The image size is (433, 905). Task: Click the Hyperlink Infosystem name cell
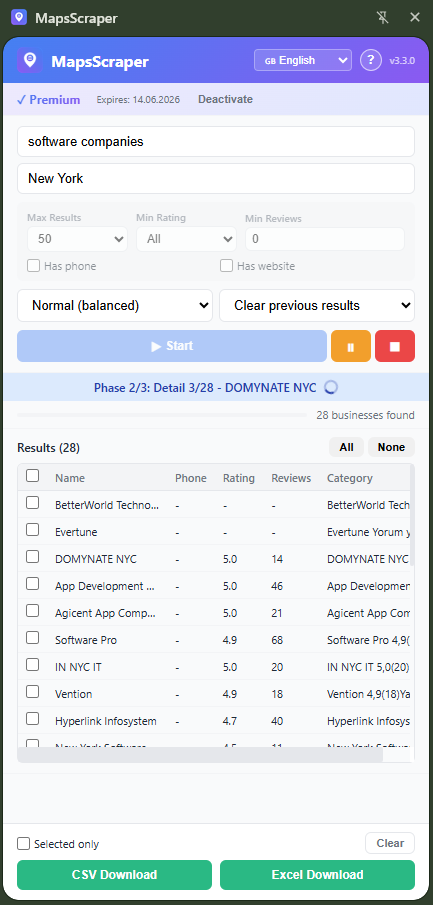(x=106, y=721)
